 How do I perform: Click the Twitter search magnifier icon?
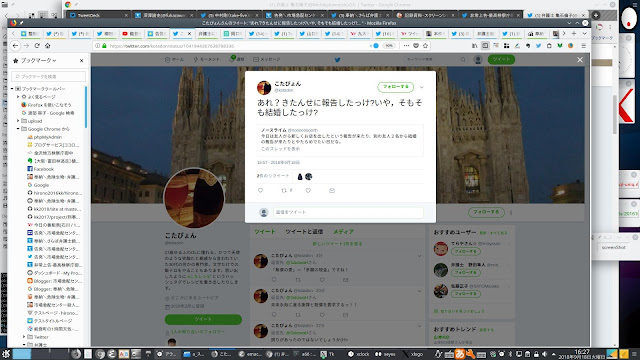point(463,60)
